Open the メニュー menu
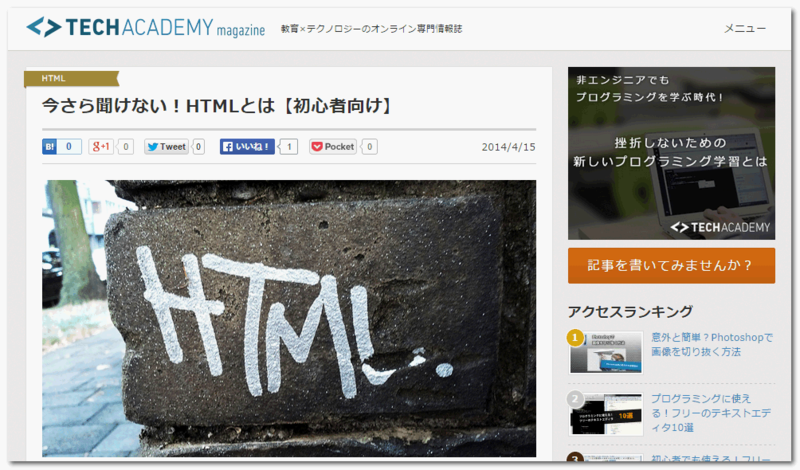 click(x=745, y=29)
